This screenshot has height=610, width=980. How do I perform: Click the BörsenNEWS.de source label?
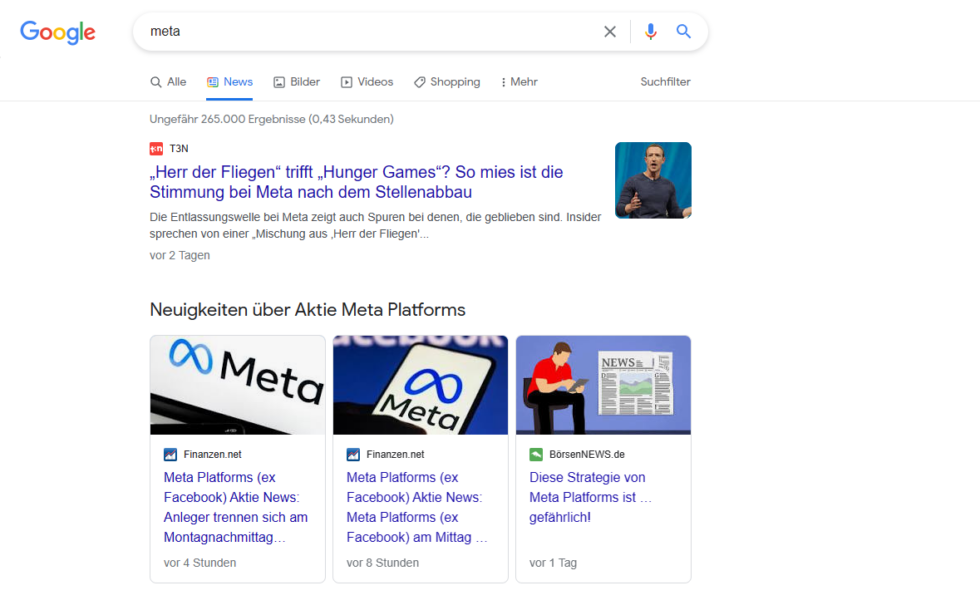coord(587,454)
